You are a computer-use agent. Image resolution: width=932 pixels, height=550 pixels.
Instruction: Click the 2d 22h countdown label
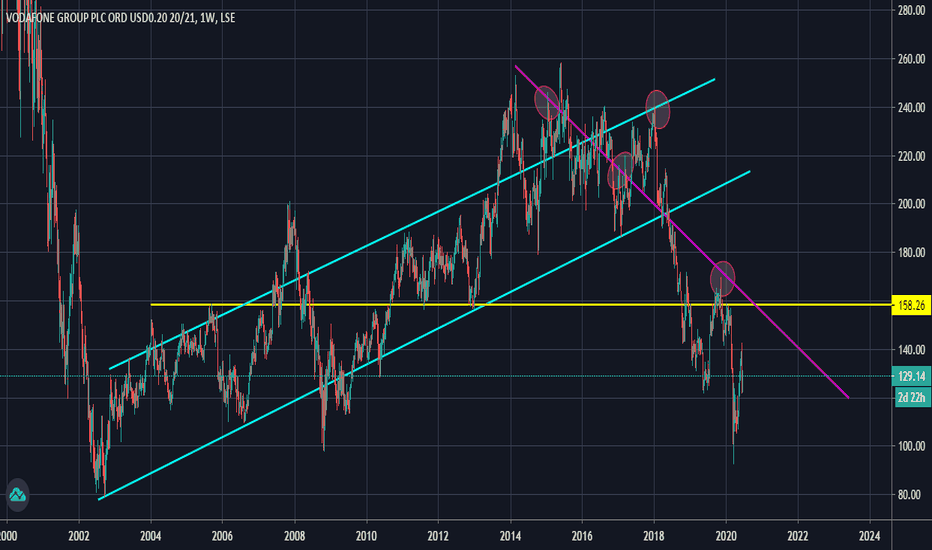tap(911, 397)
